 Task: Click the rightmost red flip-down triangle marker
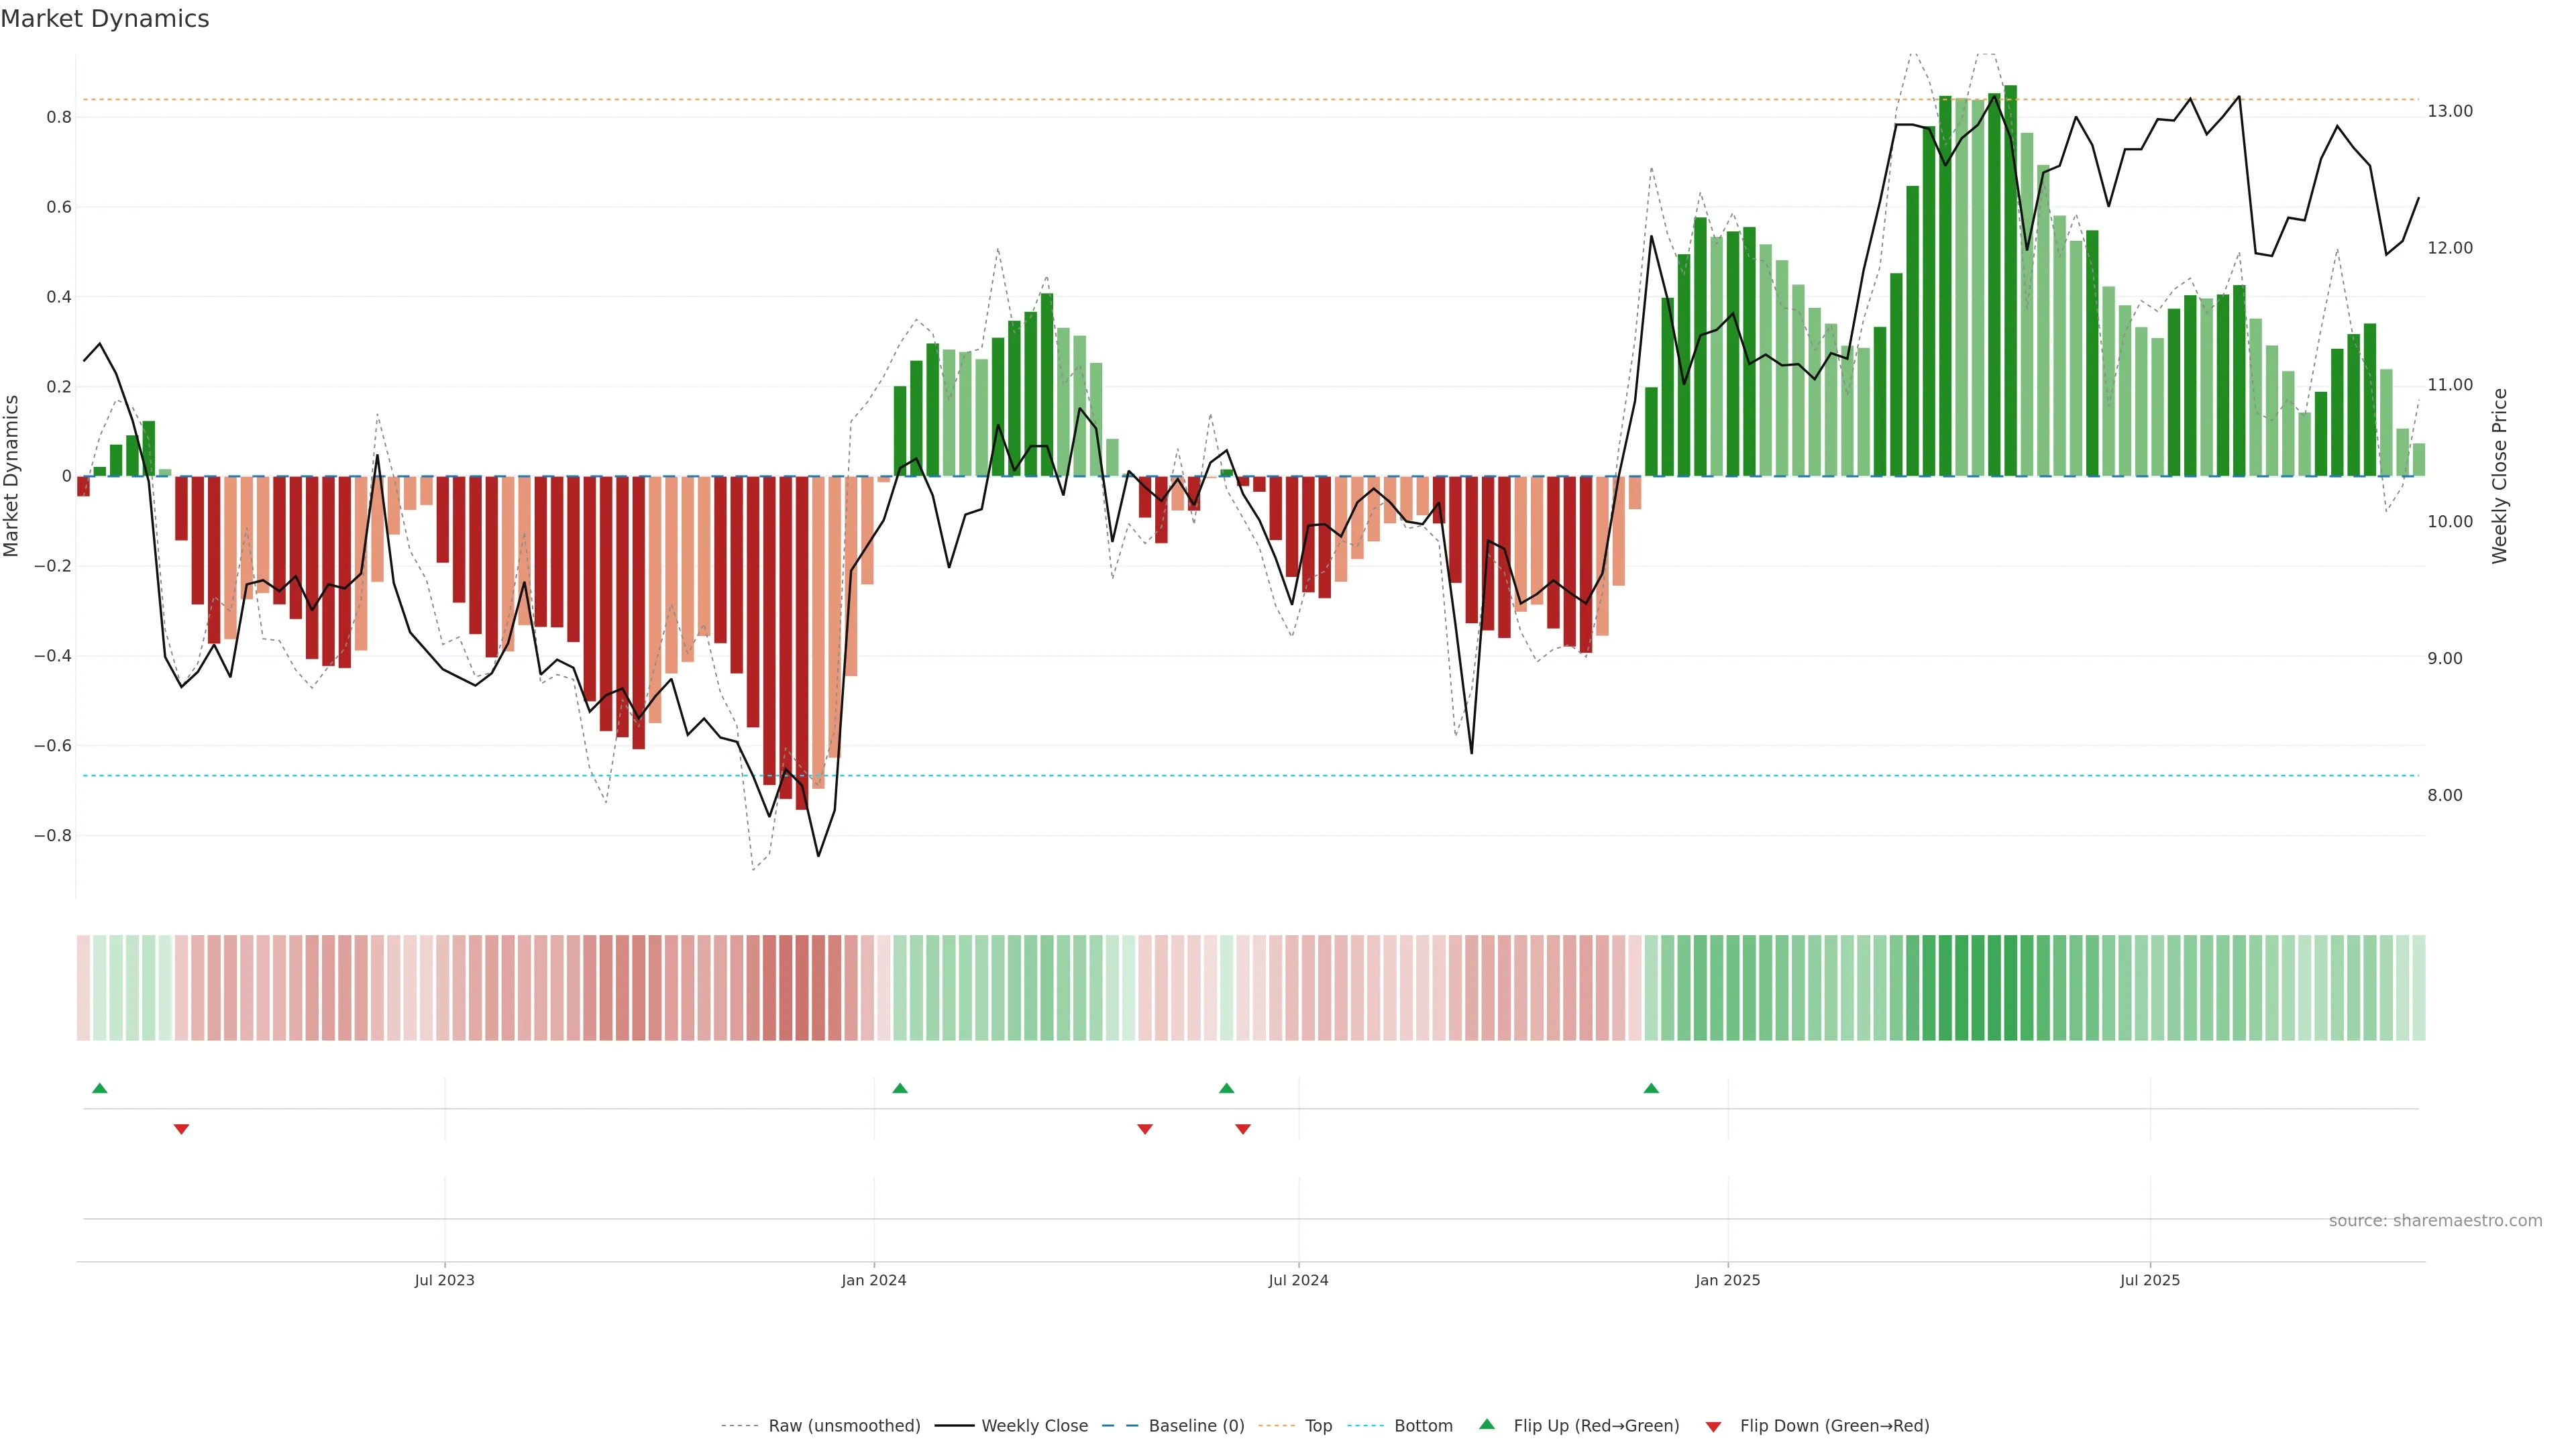point(1243,1129)
